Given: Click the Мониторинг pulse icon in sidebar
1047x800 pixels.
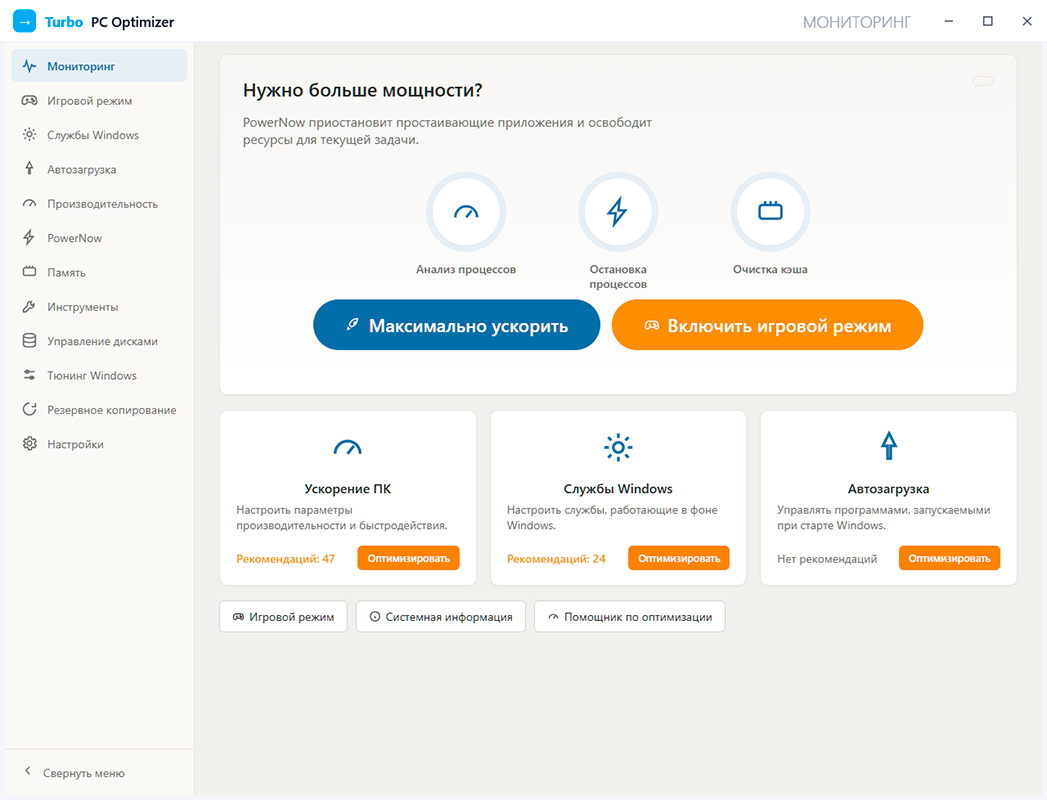Looking at the screenshot, I should click(29, 66).
